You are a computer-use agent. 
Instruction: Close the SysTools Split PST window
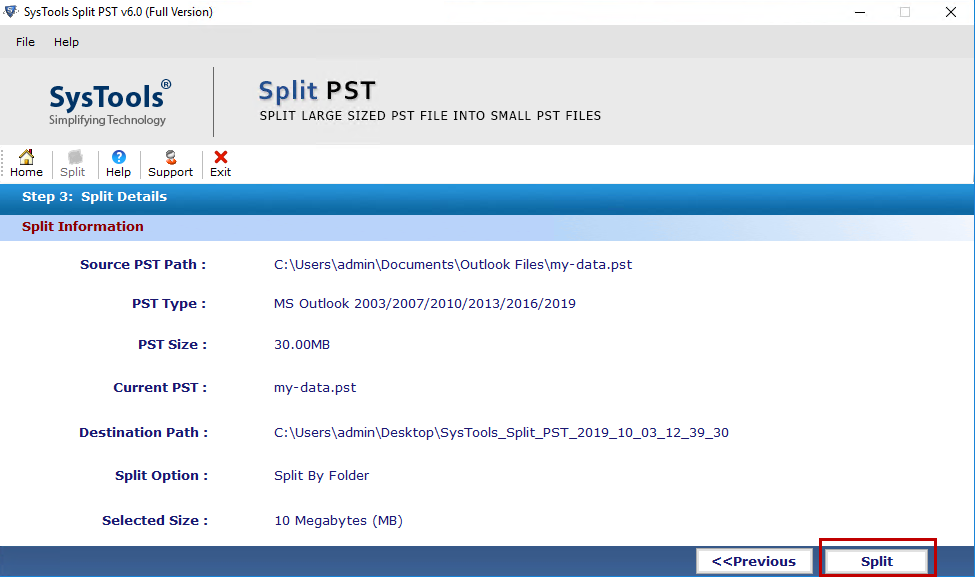click(x=951, y=12)
